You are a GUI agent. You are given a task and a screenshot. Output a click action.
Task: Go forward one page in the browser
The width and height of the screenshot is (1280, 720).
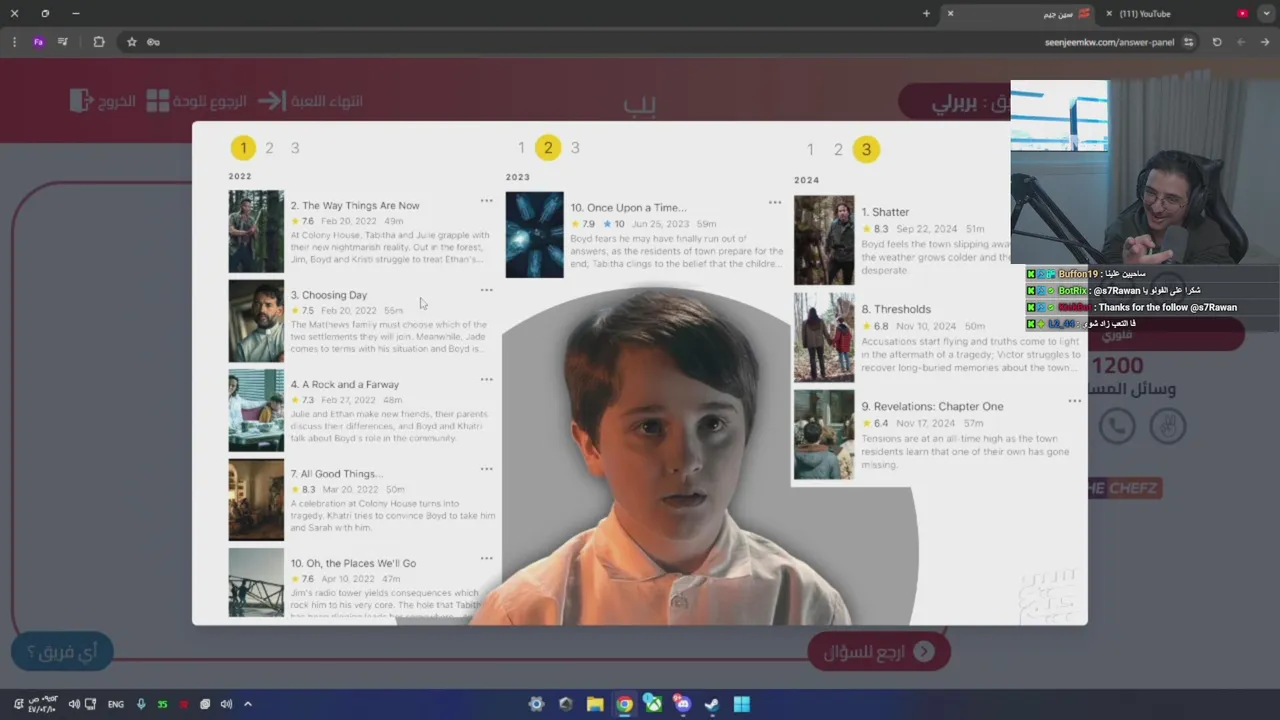pyautogui.click(x=1241, y=42)
